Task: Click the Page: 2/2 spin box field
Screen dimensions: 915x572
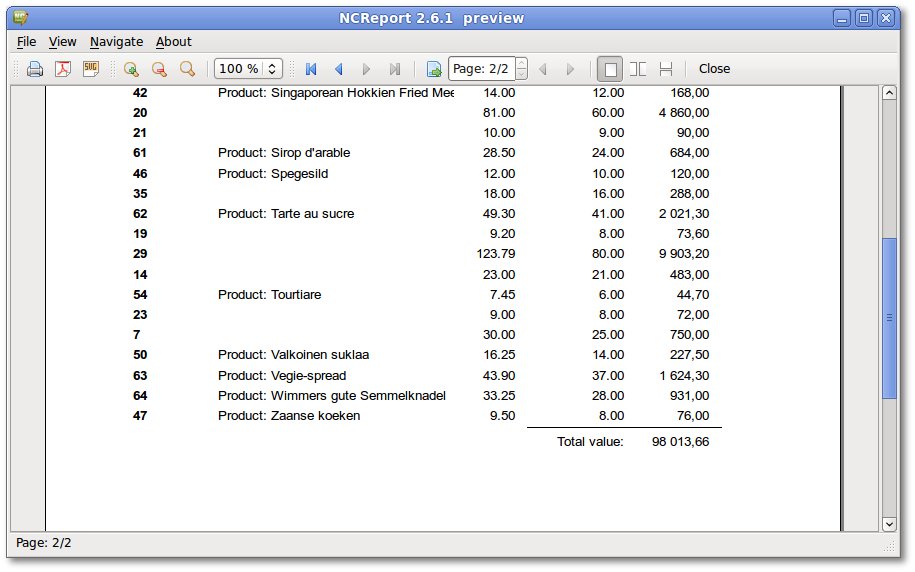Action: 481,69
